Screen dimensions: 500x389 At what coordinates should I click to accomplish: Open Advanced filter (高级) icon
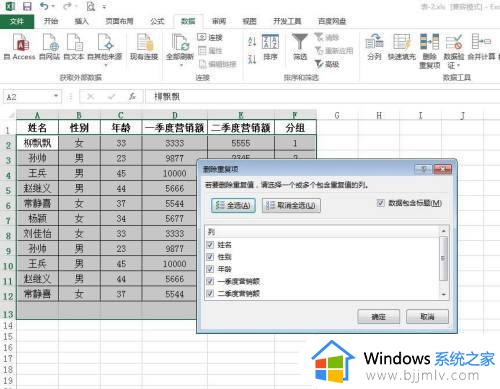[x=327, y=64]
